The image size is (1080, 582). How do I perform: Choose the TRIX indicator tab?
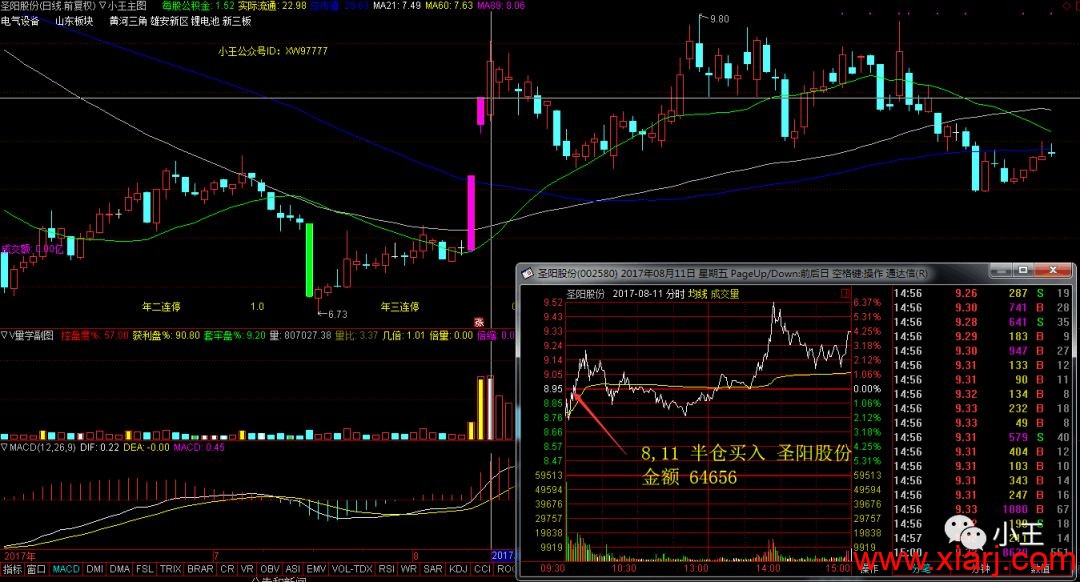click(x=170, y=570)
